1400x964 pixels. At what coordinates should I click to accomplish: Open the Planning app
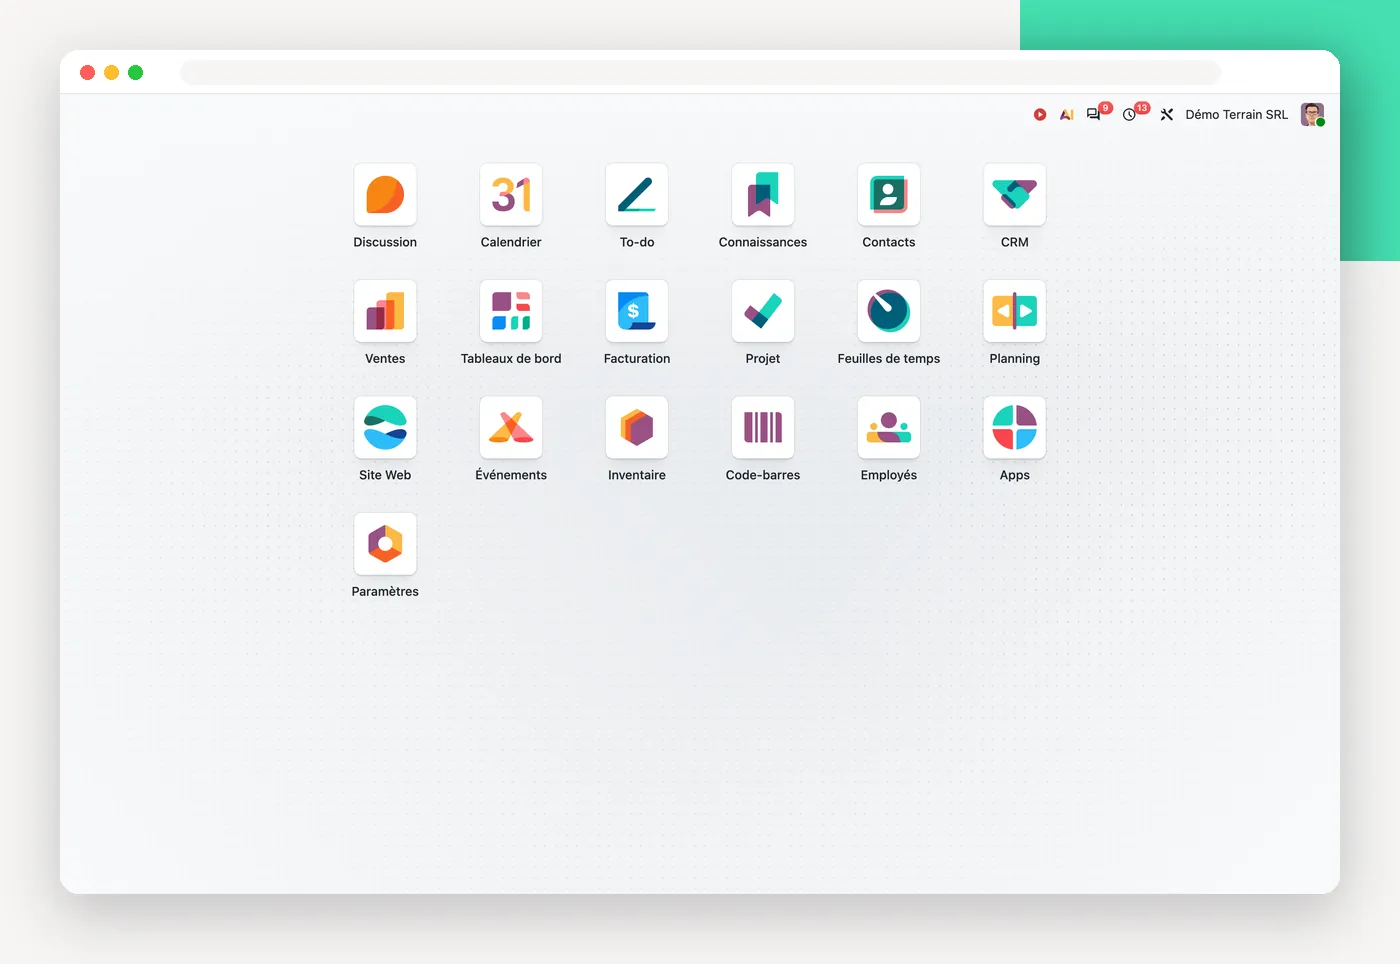pyautogui.click(x=1015, y=311)
